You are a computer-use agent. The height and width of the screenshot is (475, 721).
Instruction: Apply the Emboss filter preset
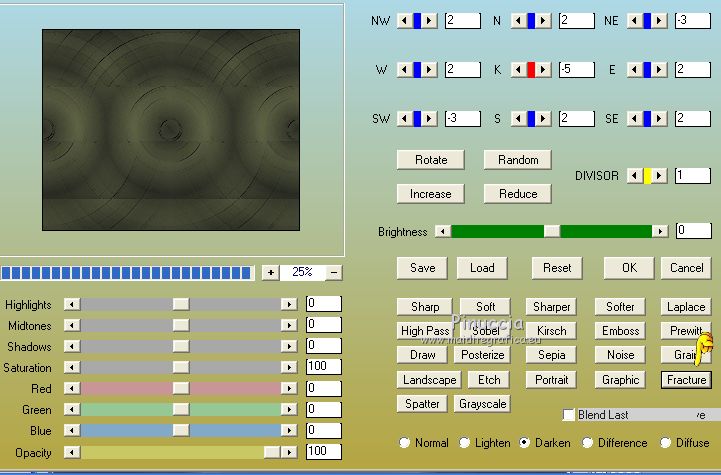click(620, 331)
